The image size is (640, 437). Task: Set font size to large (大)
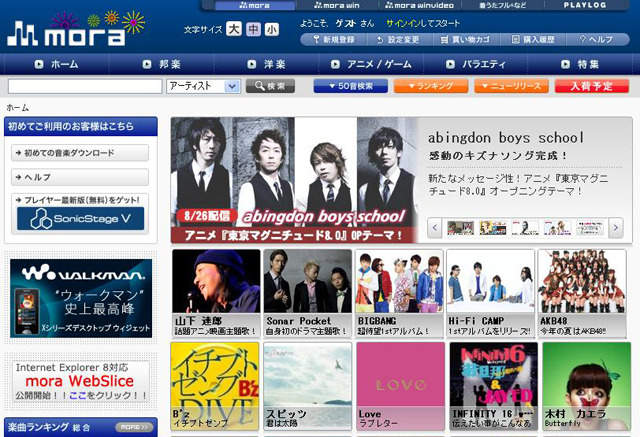pyautogui.click(x=234, y=29)
